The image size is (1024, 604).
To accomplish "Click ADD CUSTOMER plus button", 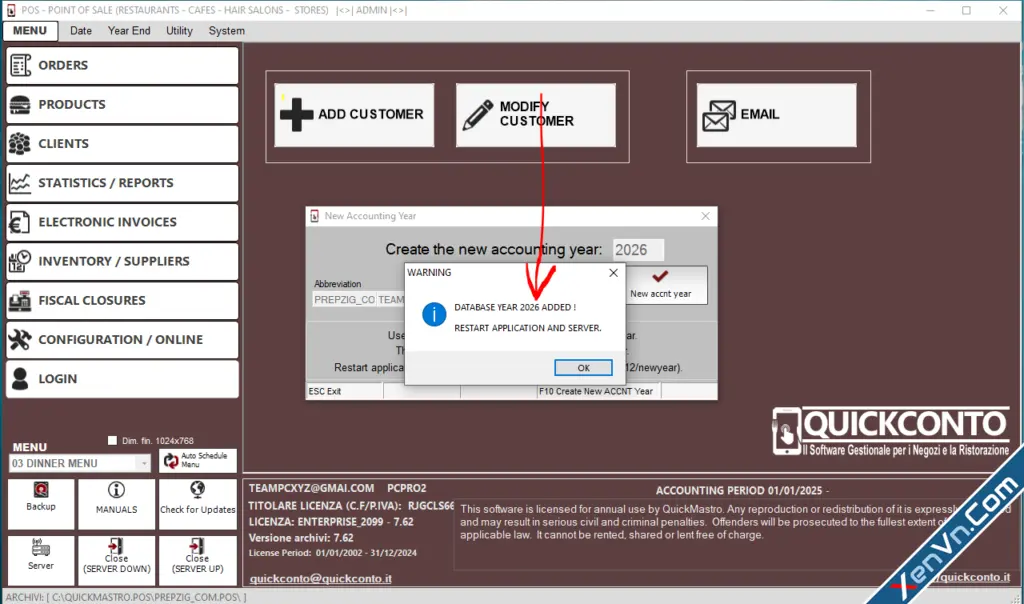I will [354, 115].
